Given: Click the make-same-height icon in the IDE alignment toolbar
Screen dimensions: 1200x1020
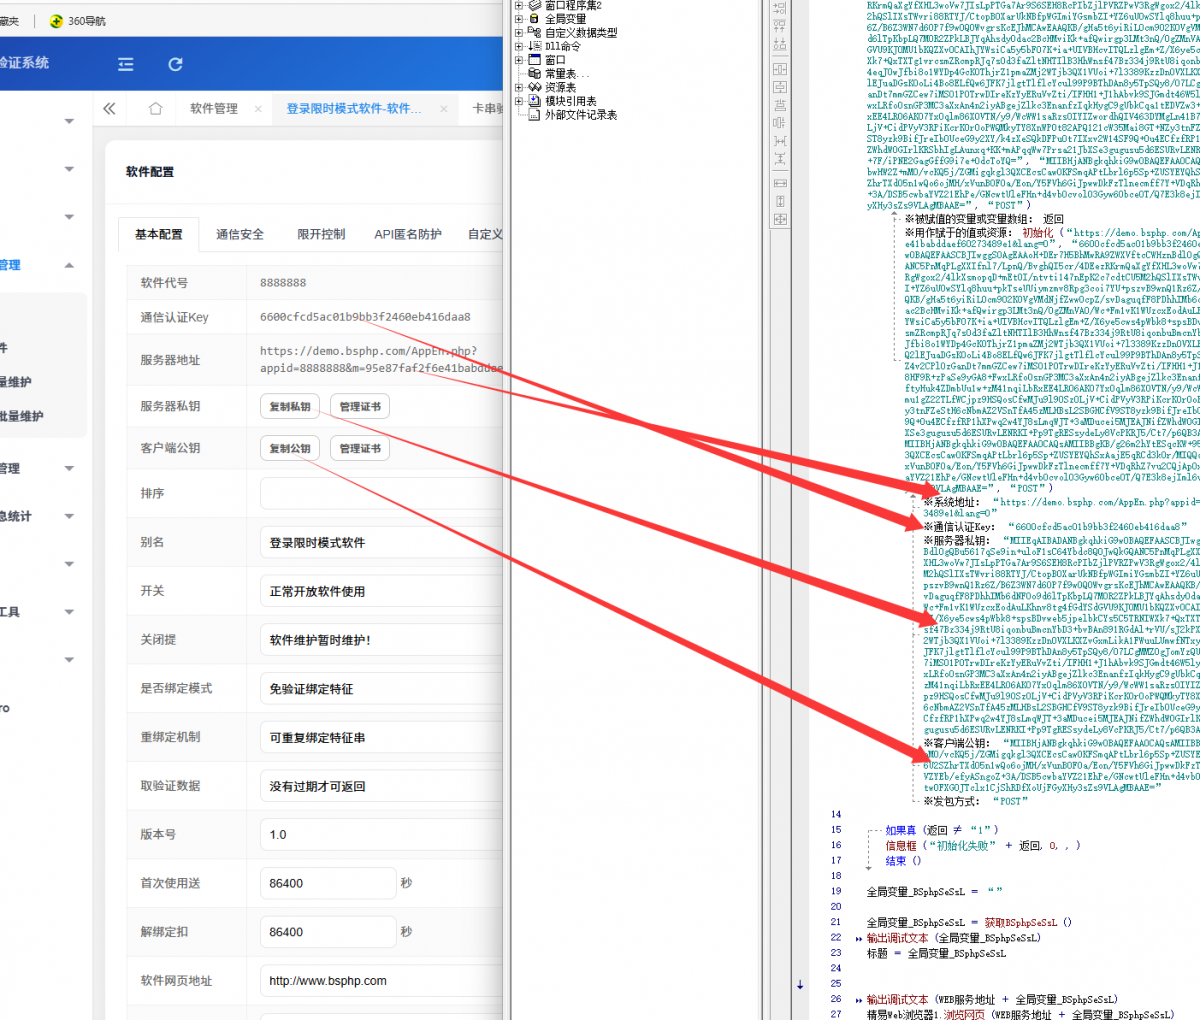Looking at the screenshot, I should coord(780,201).
